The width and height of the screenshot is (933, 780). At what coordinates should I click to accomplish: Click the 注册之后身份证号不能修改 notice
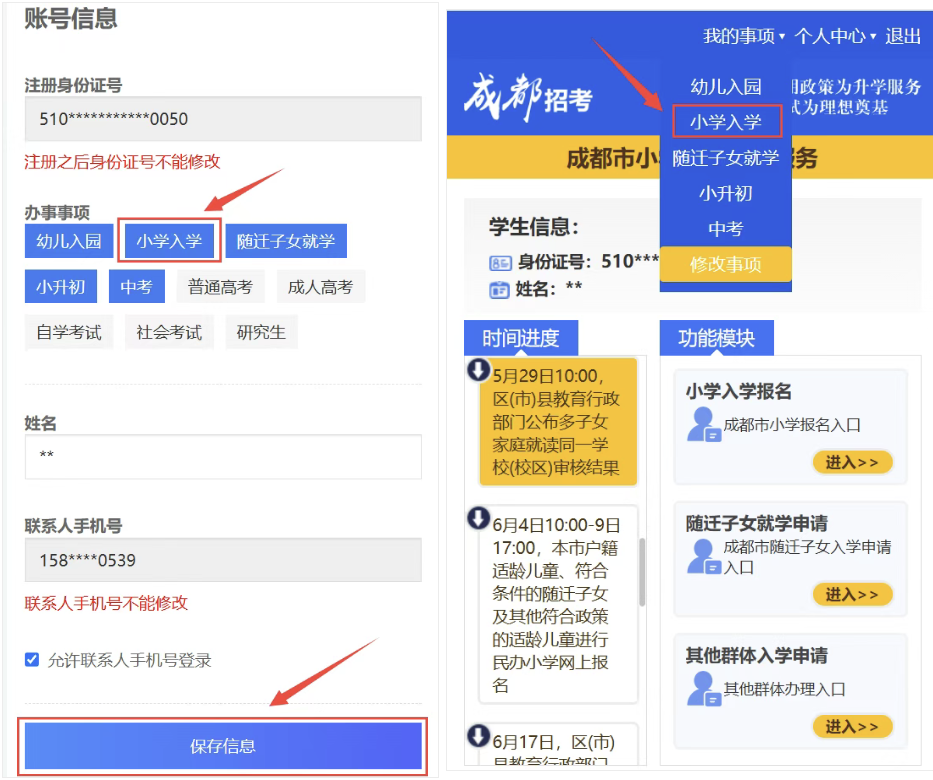(x=122, y=162)
